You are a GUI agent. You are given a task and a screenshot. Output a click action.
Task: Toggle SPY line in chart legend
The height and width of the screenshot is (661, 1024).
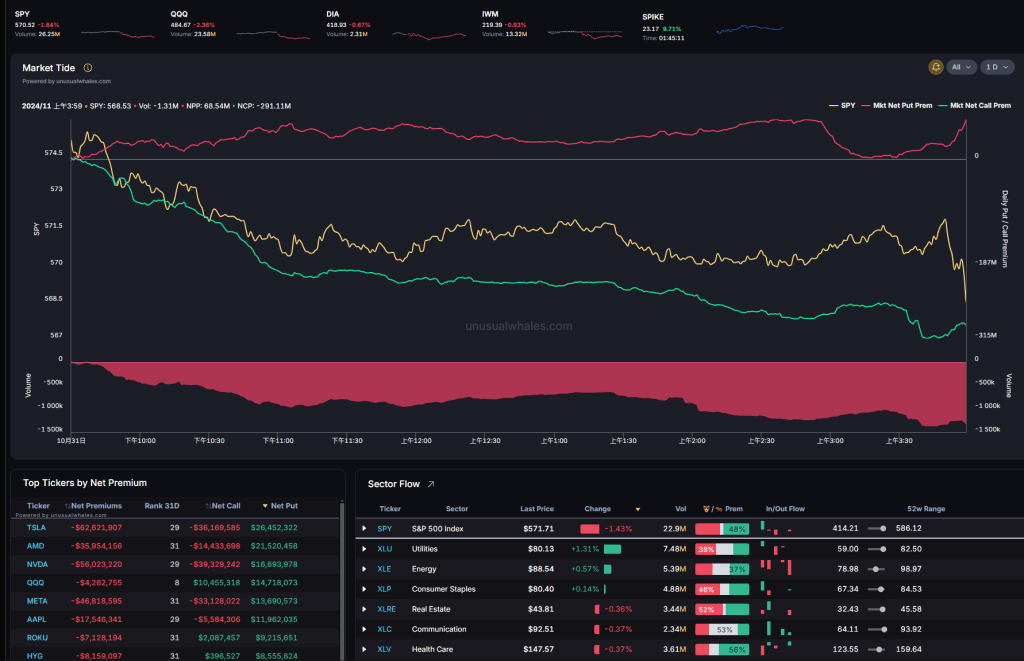tap(841, 105)
